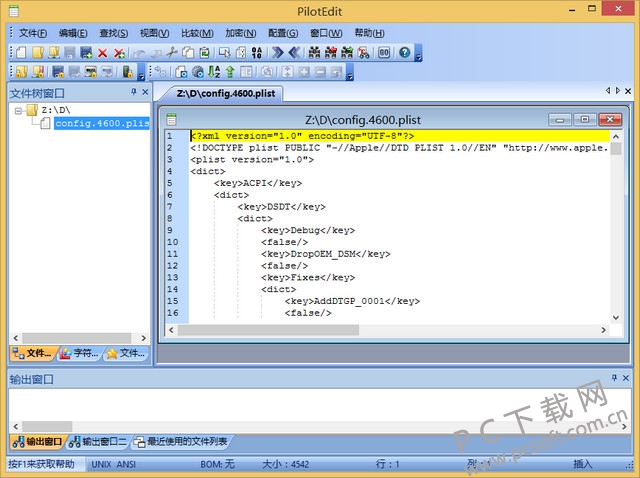Click phone-with-lock icon in second toolbar
Image resolution: width=640 pixels, height=478 pixels.
coord(127,72)
